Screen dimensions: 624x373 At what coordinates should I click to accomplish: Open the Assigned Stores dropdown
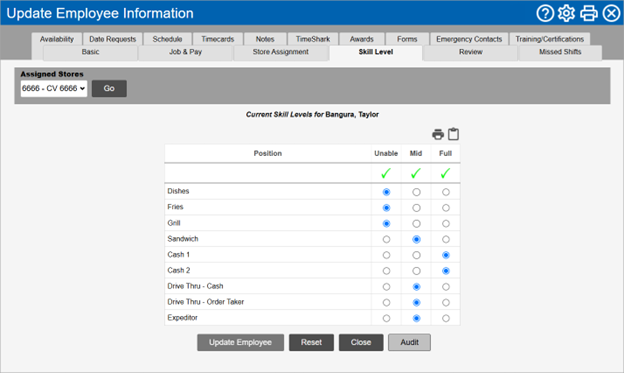coord(54,88)
